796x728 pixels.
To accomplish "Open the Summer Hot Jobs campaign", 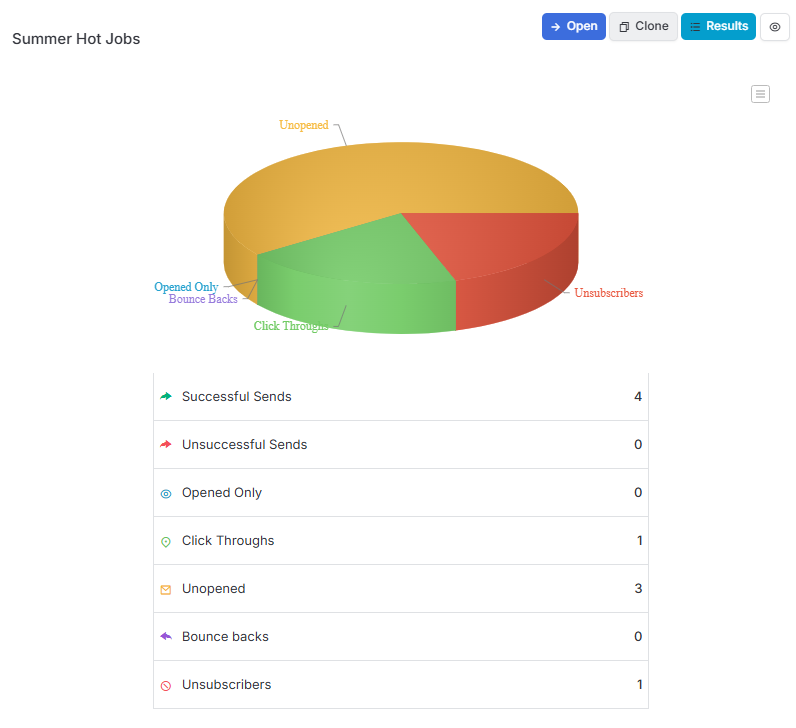I will click(x=574, y=26).
